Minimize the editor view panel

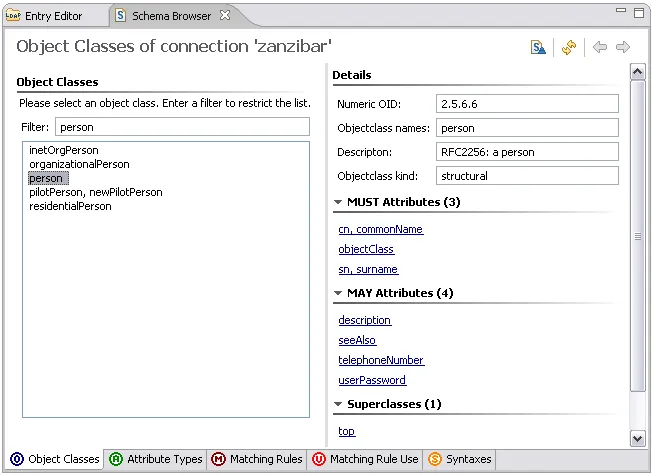(x=621, y=10)
